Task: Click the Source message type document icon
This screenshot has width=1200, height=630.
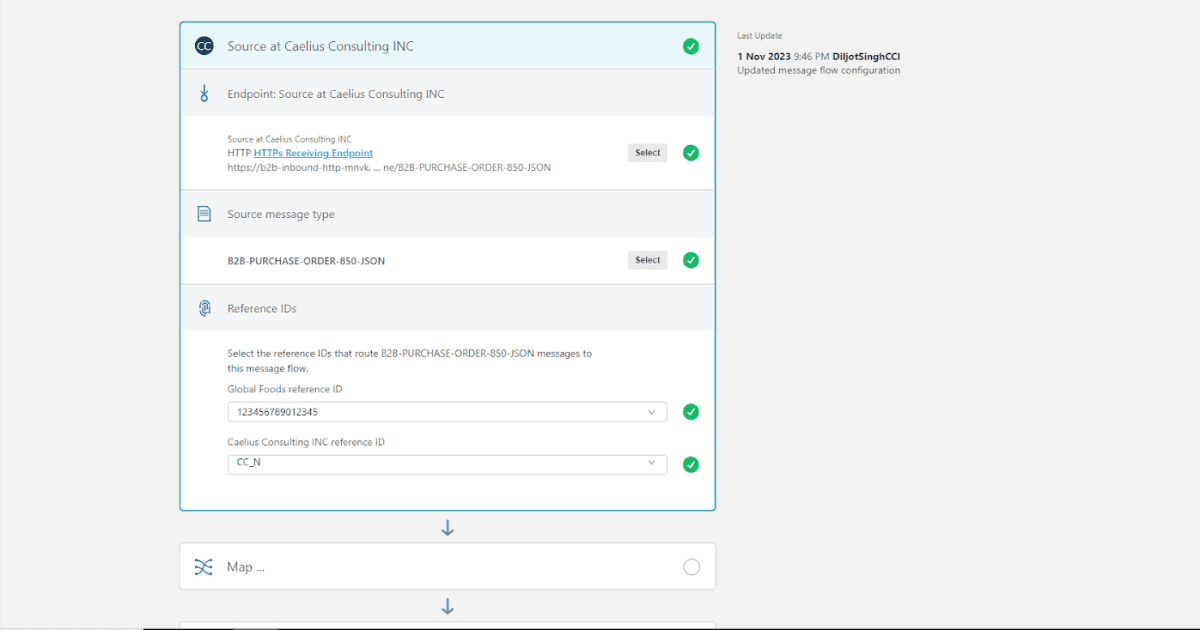Action: [204, 214]
